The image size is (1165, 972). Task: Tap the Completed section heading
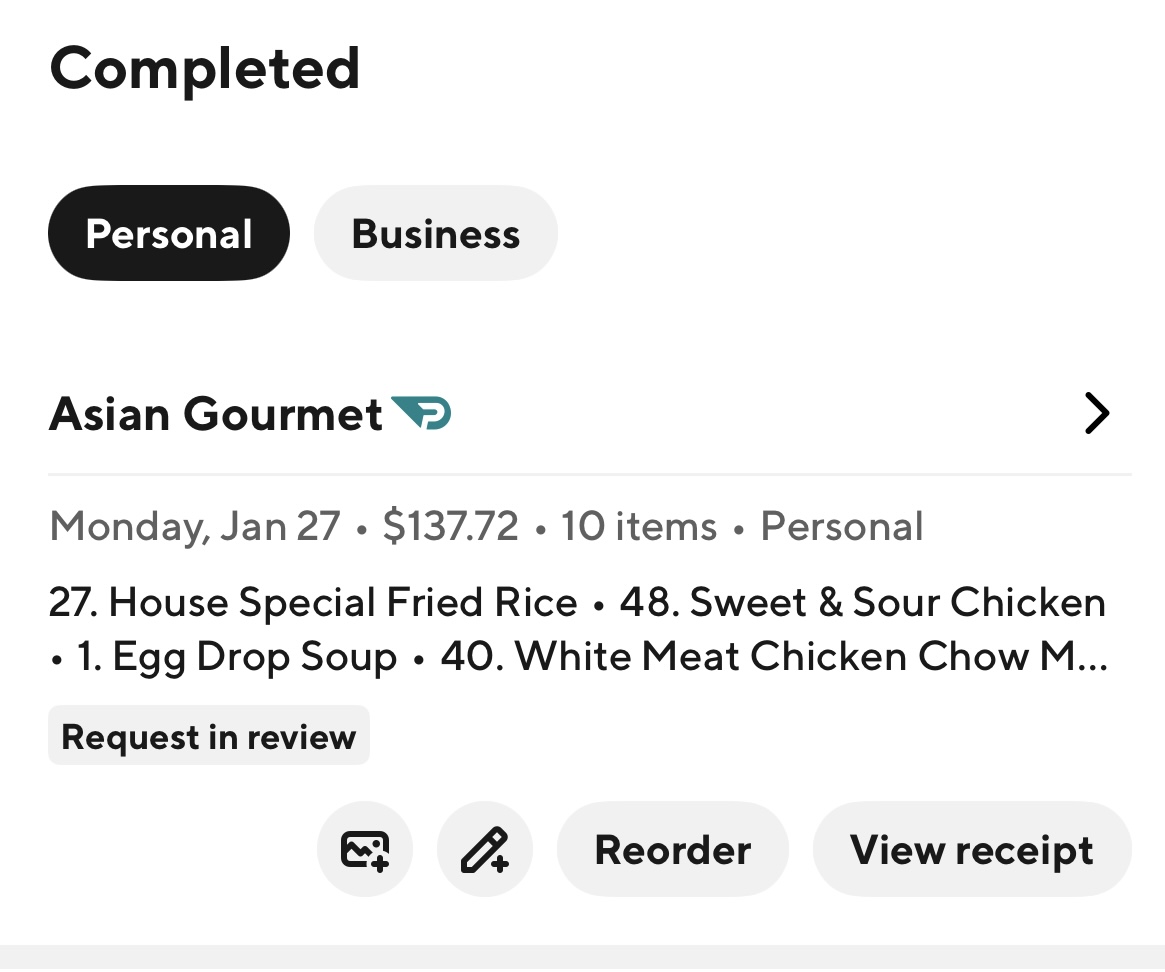coord(205,69)
